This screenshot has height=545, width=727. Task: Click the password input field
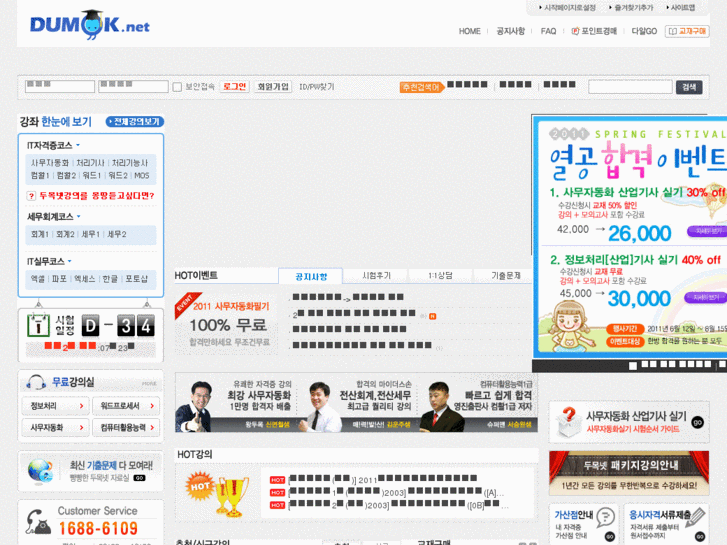133,86
